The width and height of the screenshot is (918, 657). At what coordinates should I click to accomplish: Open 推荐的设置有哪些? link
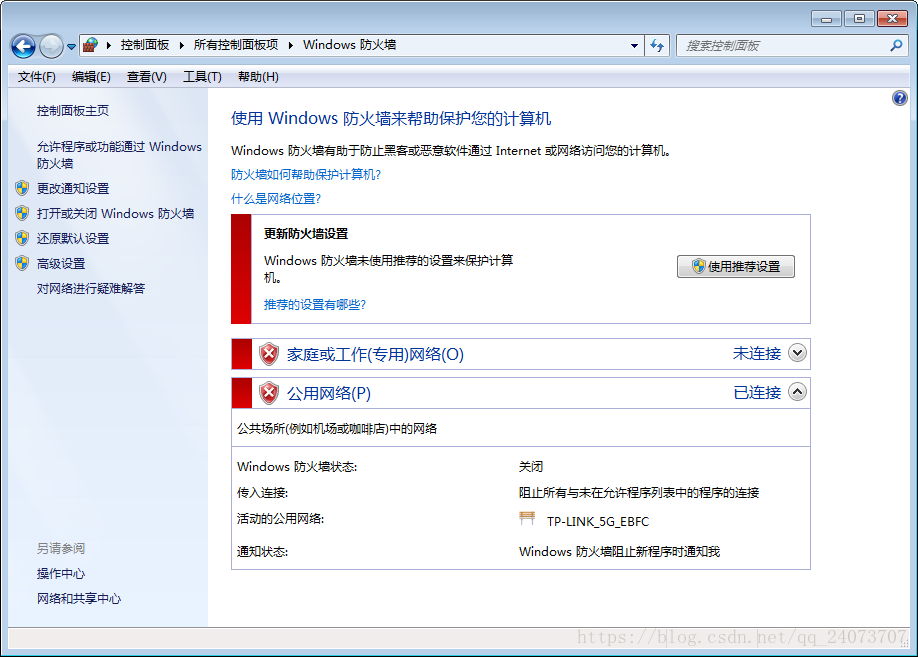tap(314, 304)
